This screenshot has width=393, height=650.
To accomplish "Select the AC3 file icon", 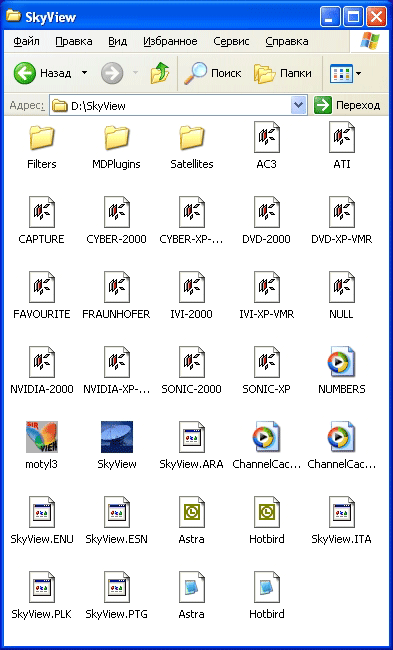I will tap(267, 137).
